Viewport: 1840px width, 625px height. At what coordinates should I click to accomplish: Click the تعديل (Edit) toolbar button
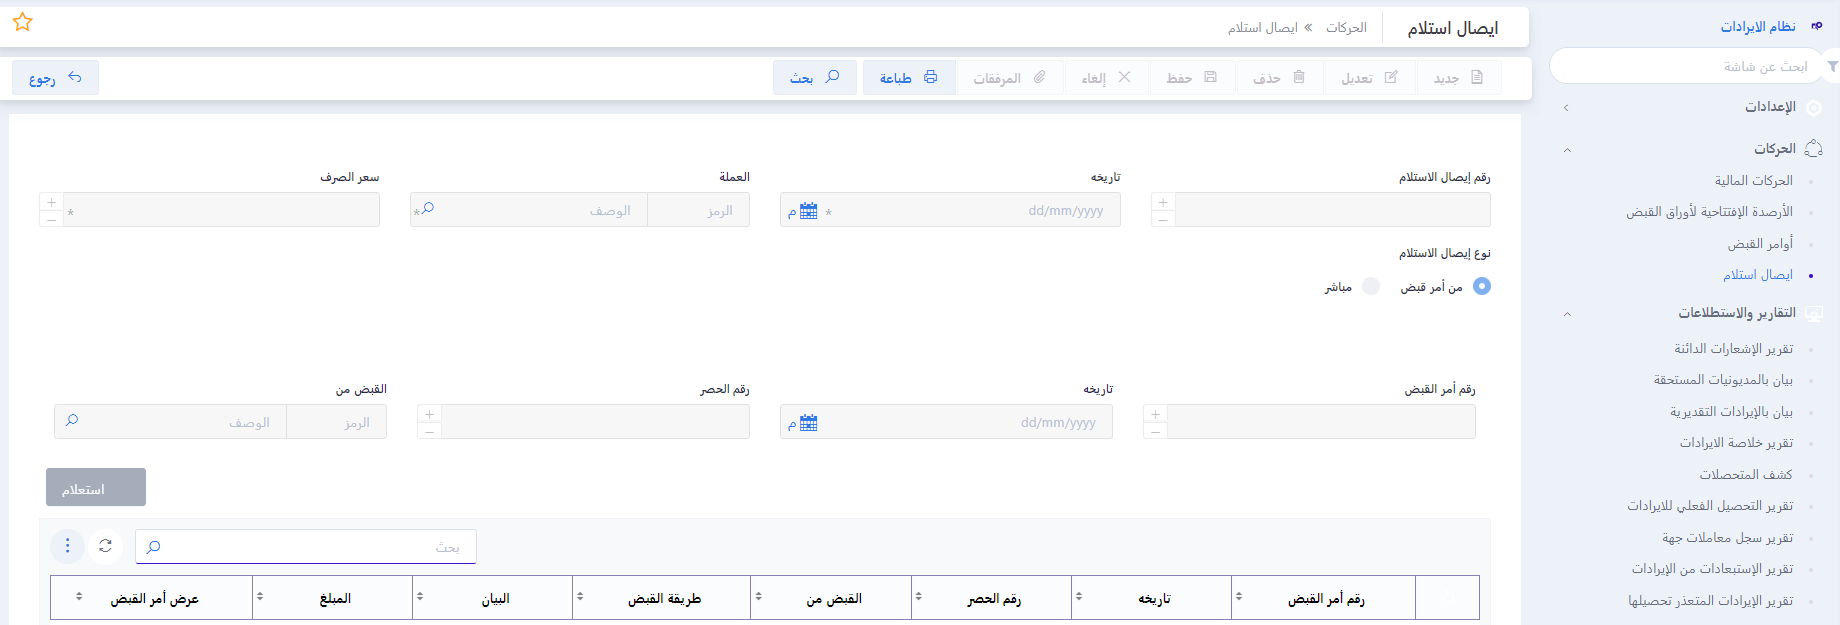pos(1370,77)
